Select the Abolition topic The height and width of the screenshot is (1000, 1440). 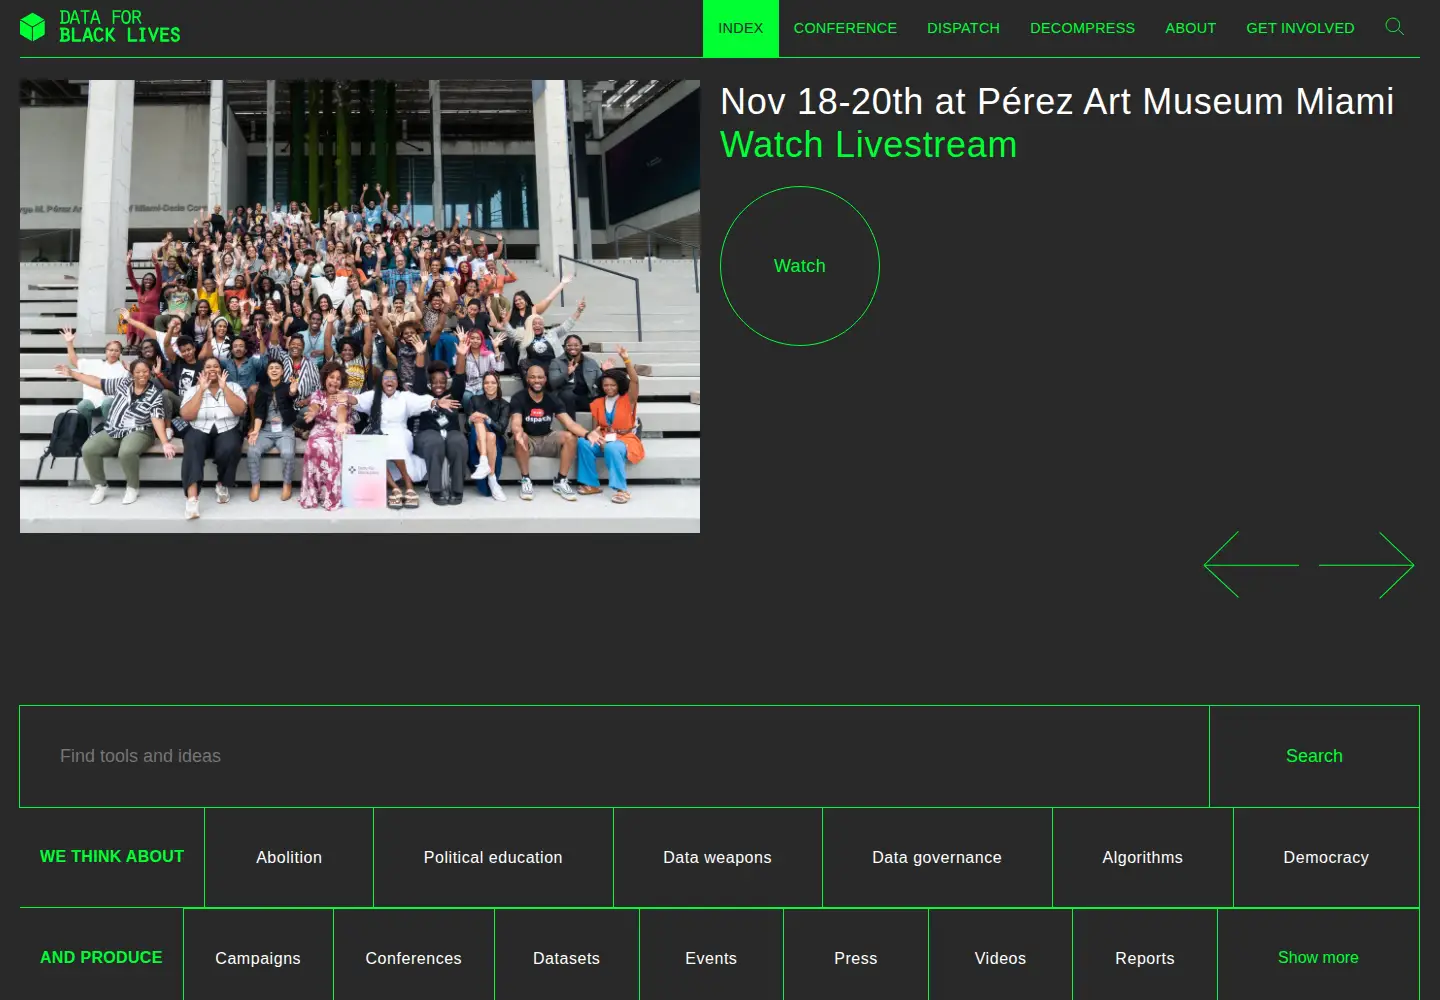(289, 857)
